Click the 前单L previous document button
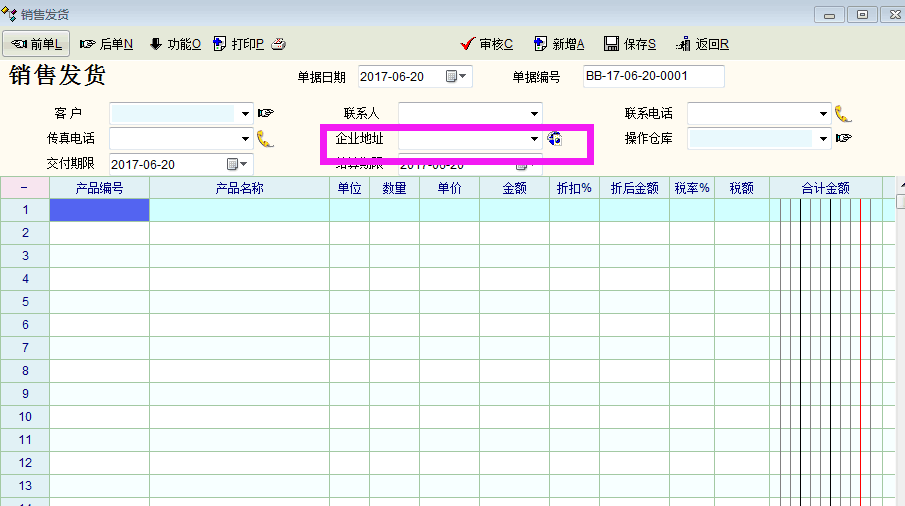The height and width of the screenshot is (506, 905). [37, 44]
